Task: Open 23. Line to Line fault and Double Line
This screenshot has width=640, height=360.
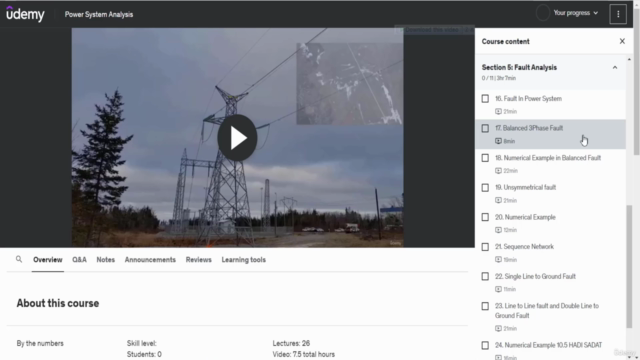Action: (550, 317)
